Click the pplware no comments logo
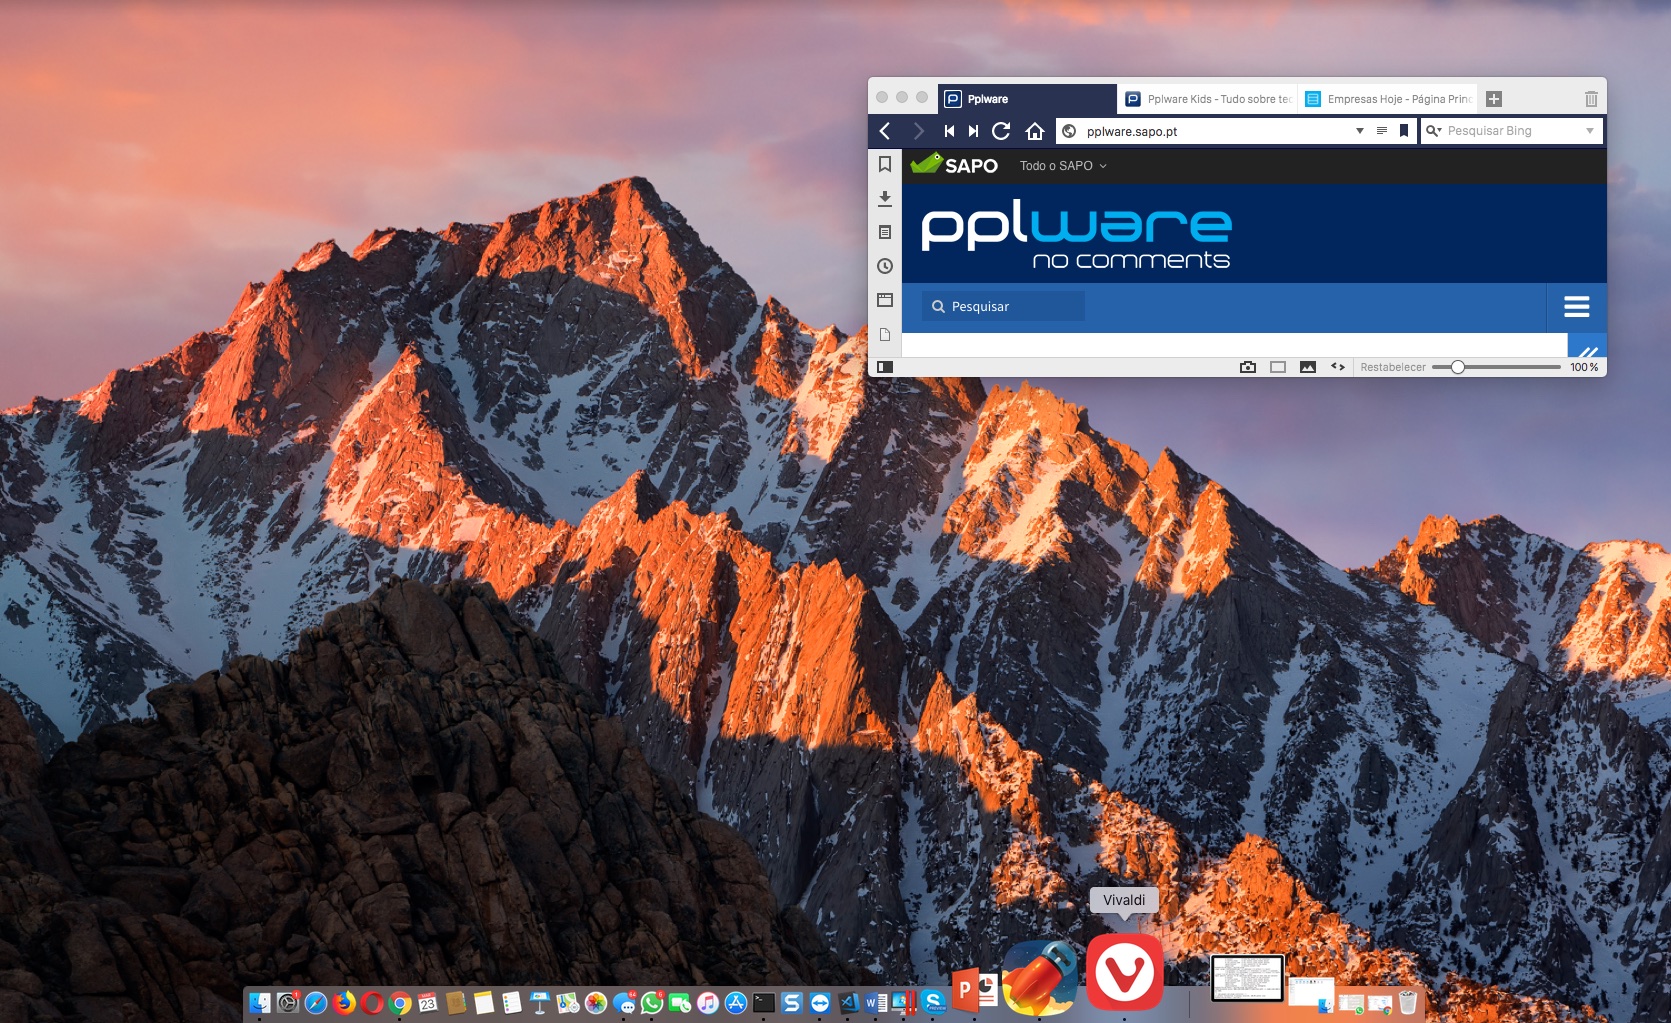1671x1023 pixels. [1076, 234]
